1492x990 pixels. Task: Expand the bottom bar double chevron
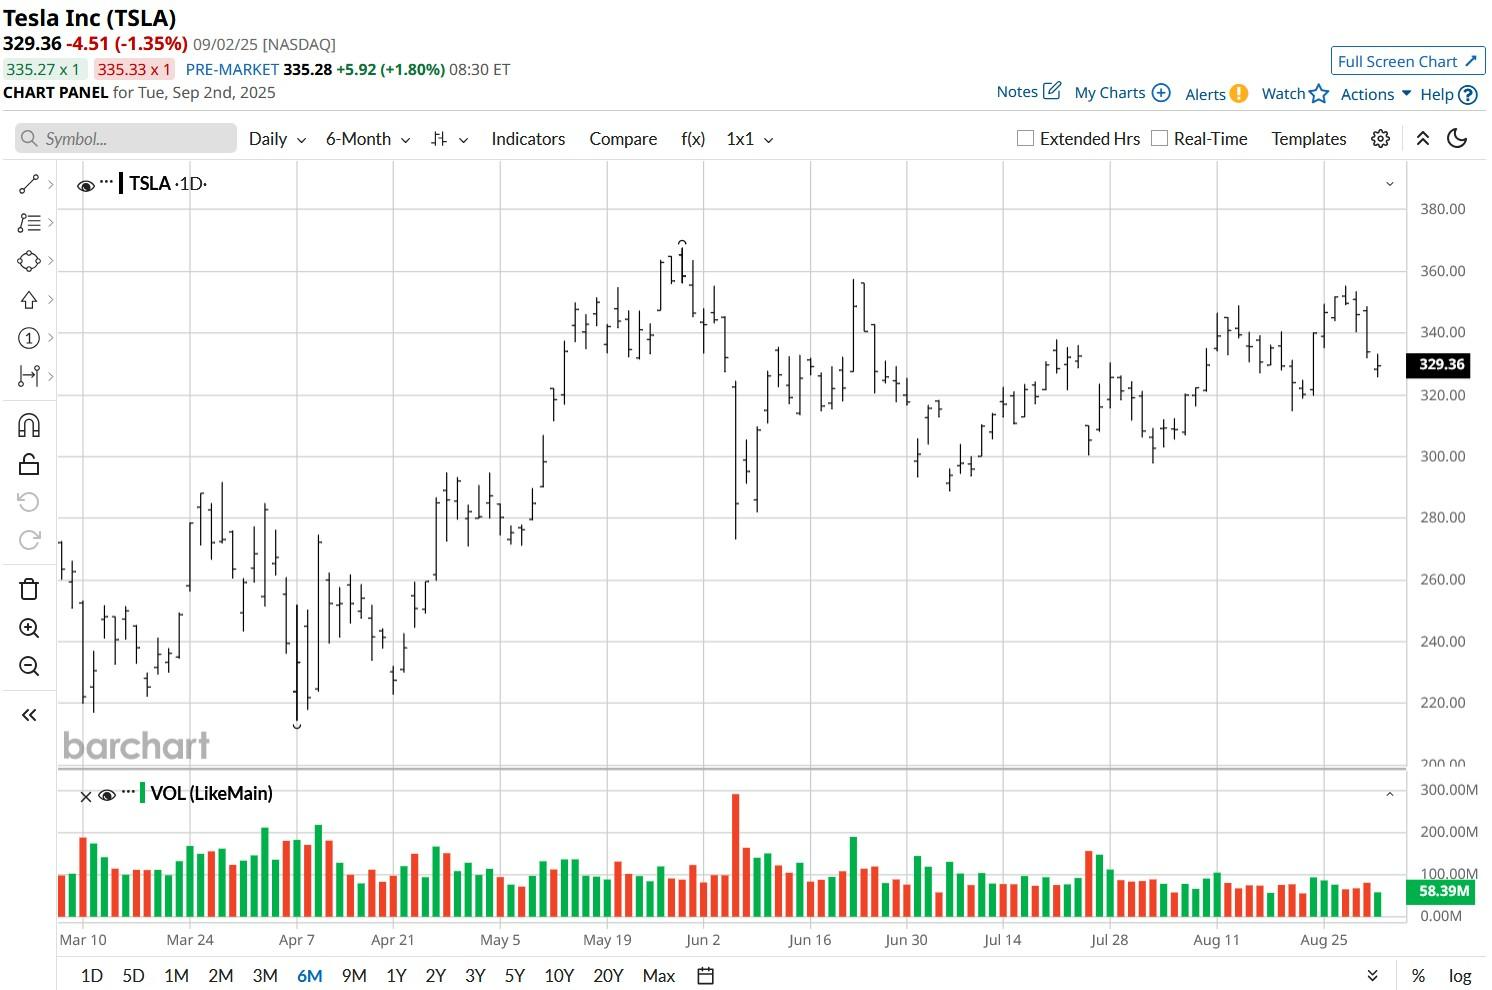[x=1372, y=975]
